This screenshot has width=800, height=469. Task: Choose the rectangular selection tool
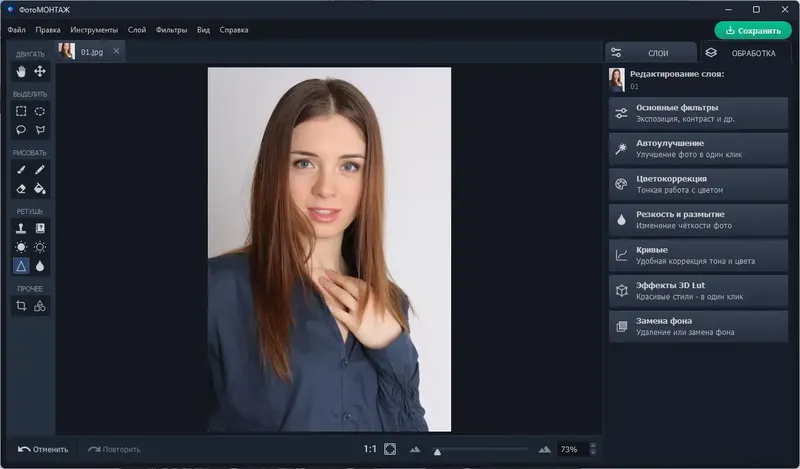tap(21, 111)
